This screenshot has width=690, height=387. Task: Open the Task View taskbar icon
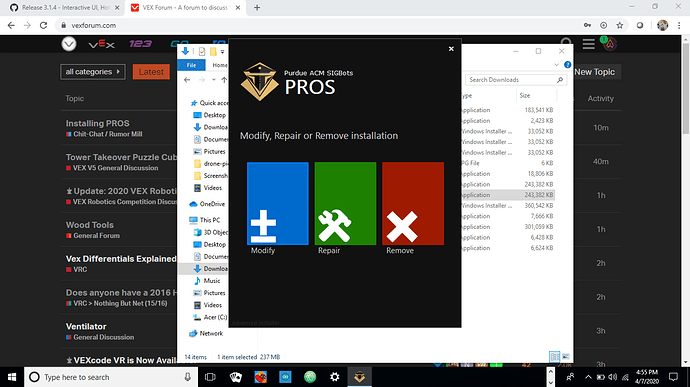210,377
